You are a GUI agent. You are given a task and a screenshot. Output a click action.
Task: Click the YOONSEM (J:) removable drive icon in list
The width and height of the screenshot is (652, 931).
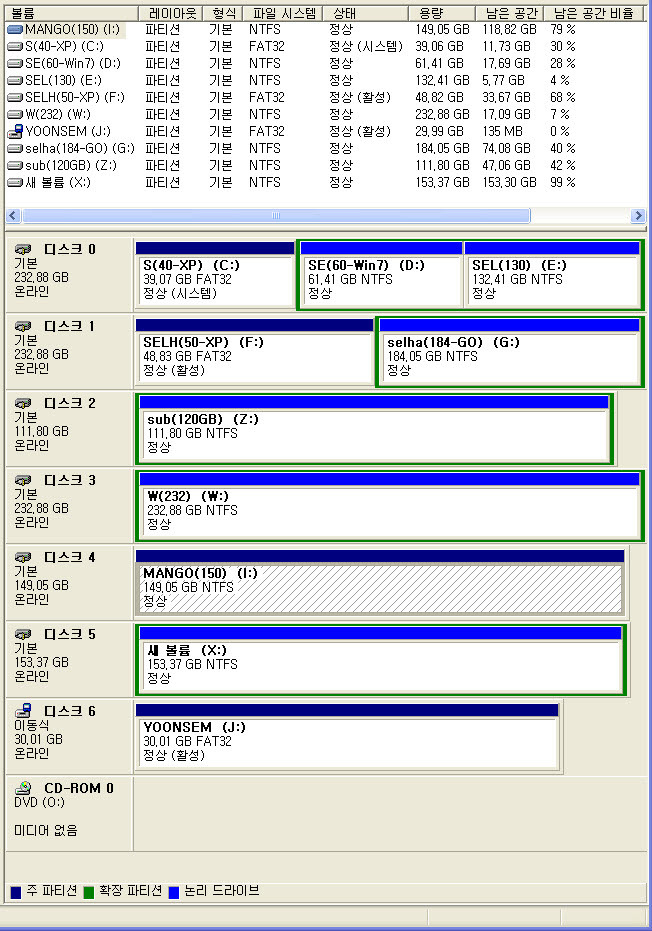click(x=15, y=131)
